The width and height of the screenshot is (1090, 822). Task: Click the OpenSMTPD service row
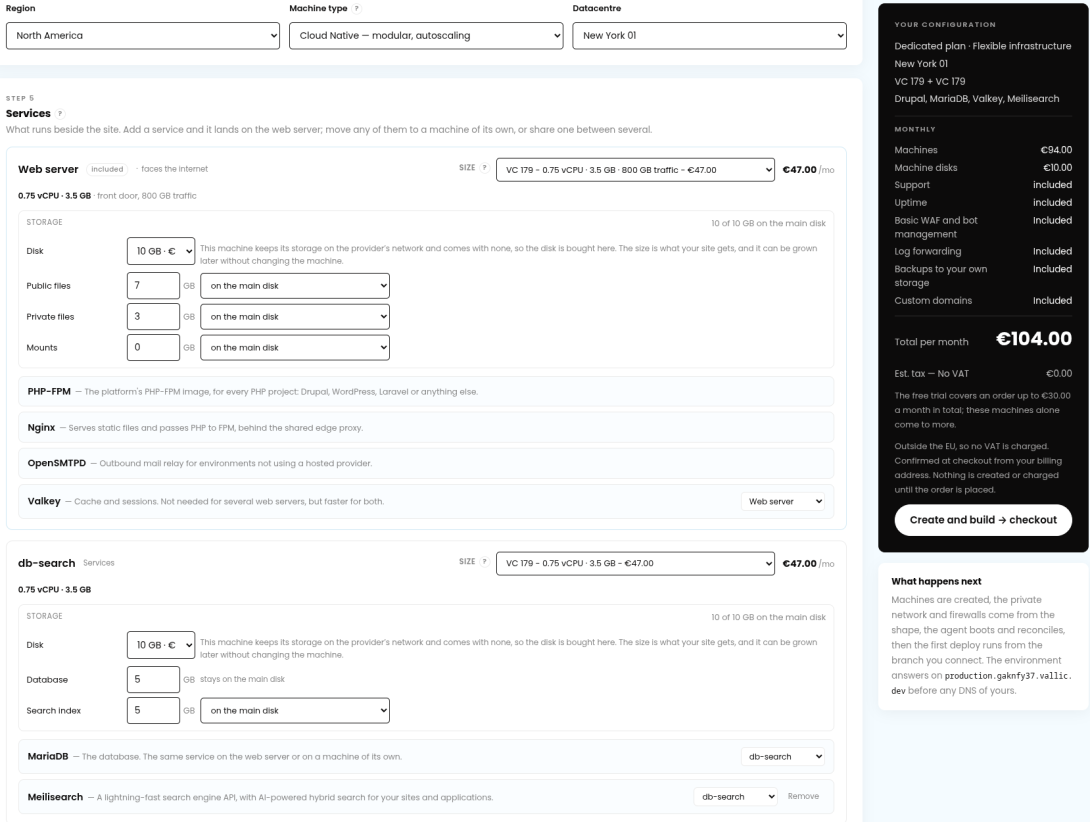425,463
